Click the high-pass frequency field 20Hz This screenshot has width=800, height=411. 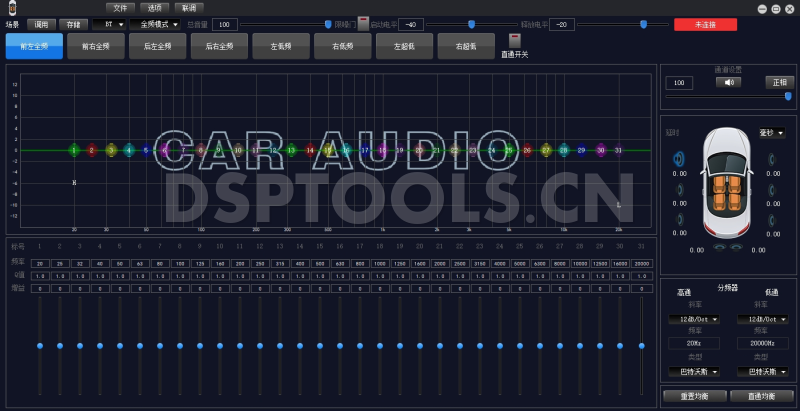[x=694, y=343]
